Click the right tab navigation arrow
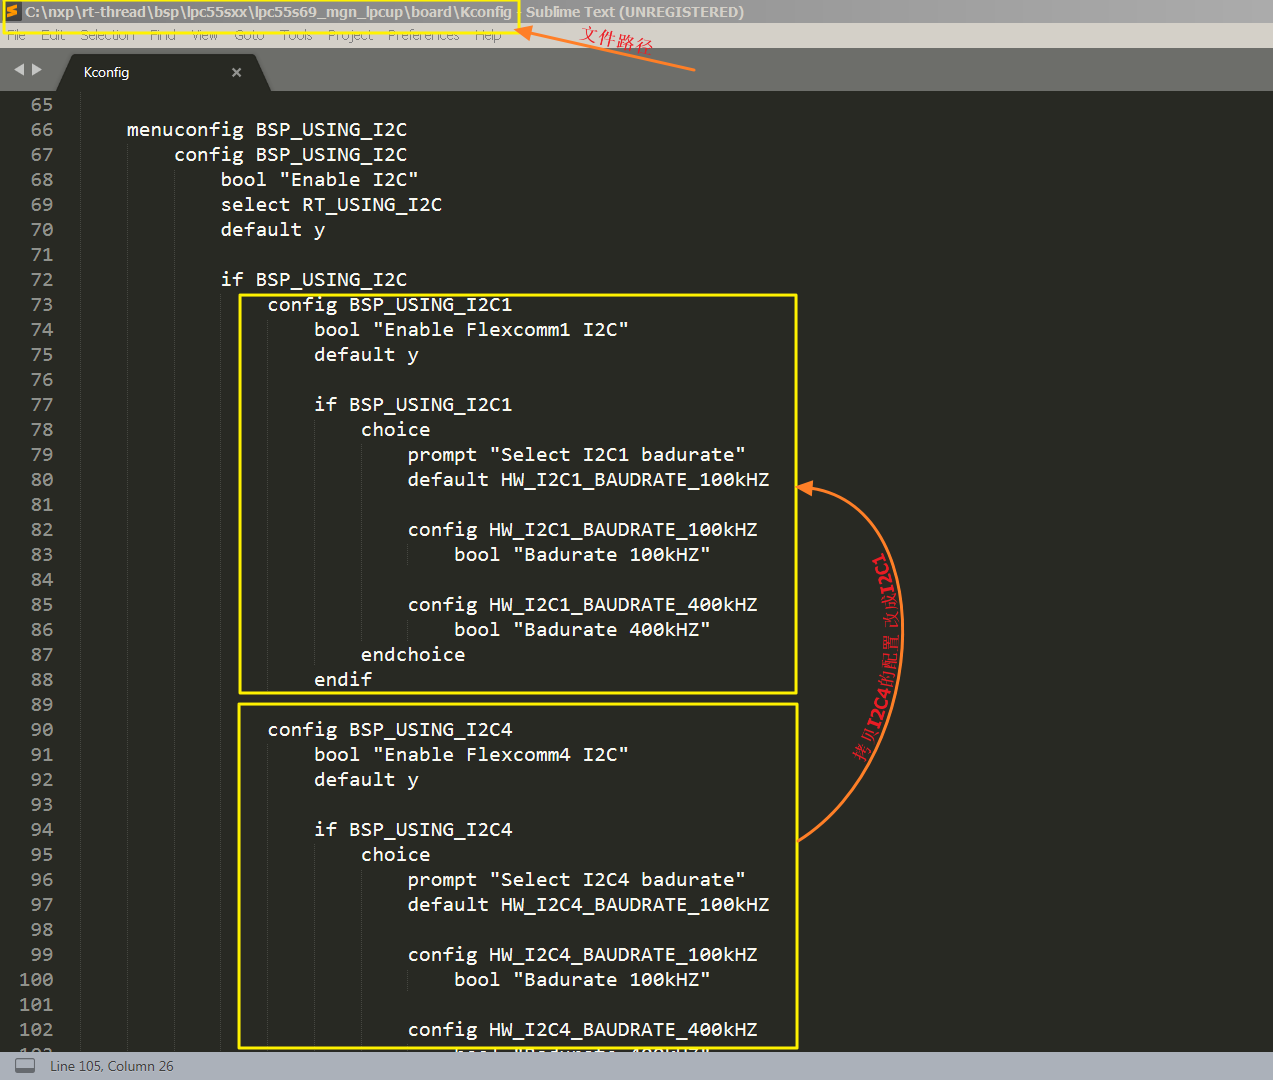The height and width of the screenshot is (1080, 1273). [x=37, y=70]
